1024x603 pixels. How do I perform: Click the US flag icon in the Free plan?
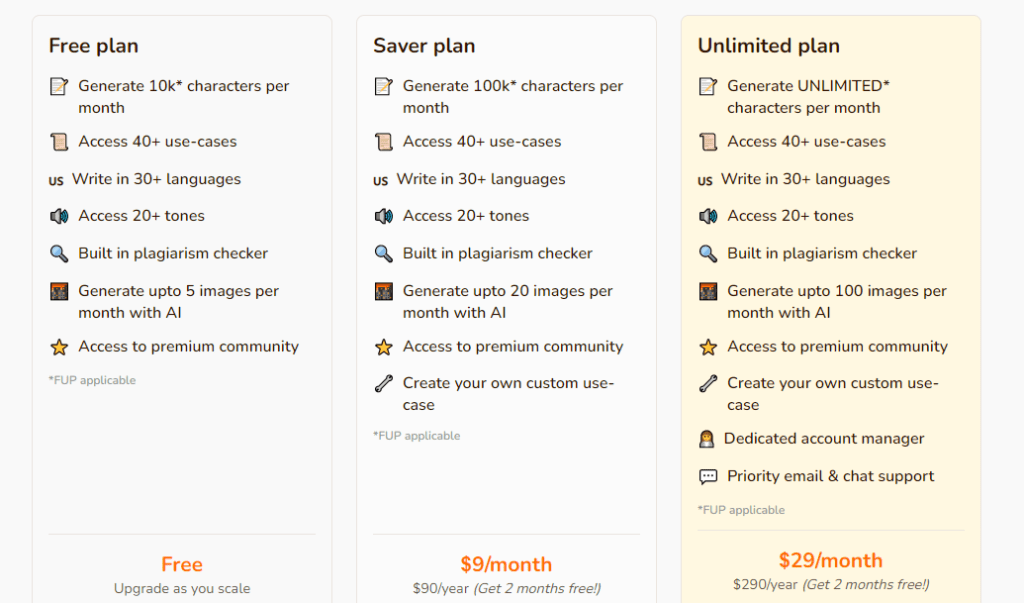tap(56, 181)
